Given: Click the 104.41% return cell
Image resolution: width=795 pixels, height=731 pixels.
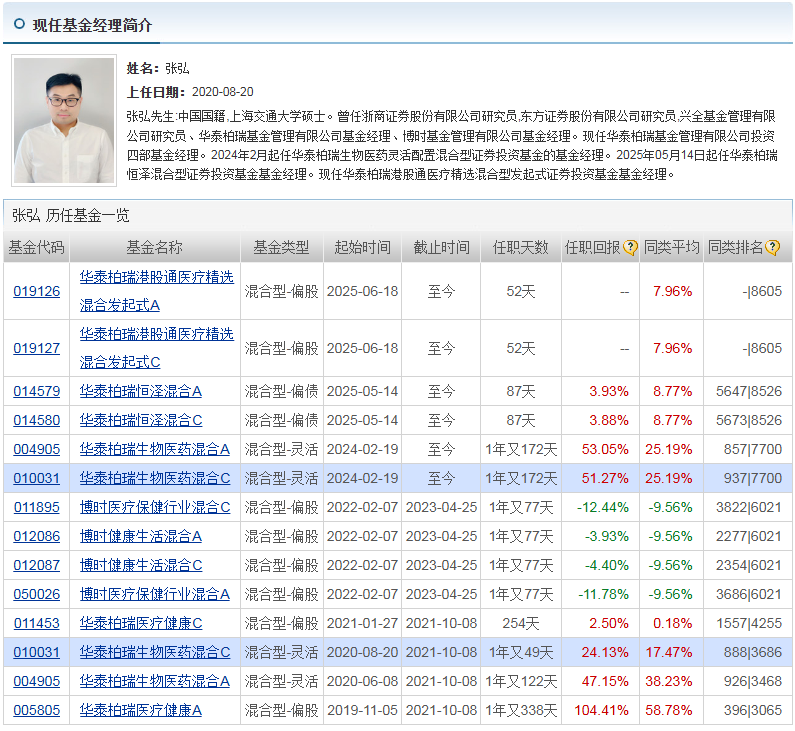Looking at the screenshot, I should (x=601, y=710).
